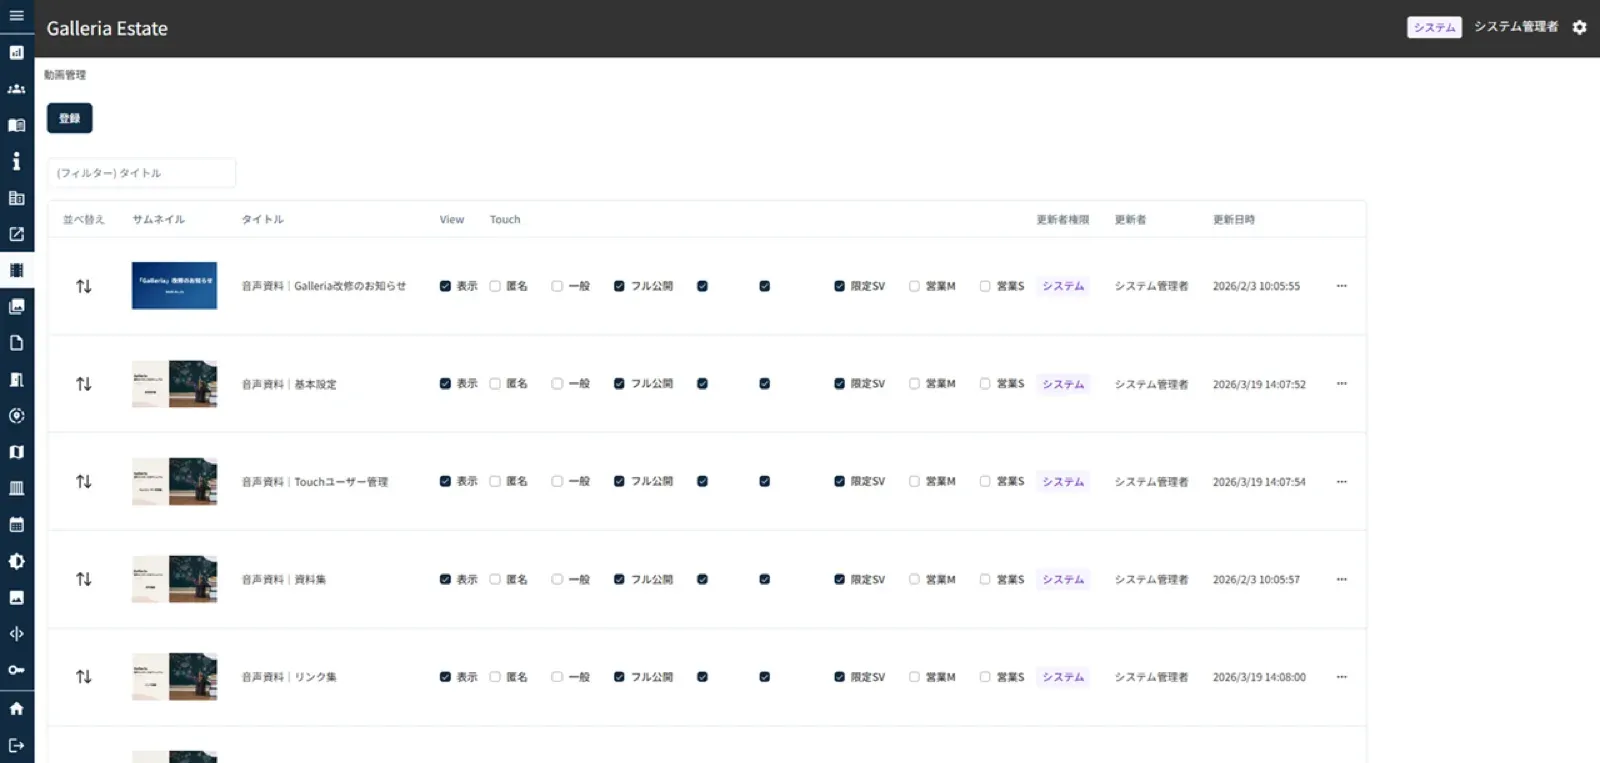The image size is (1600, 763).
Task: Open the blank document sidebar icon
Action: (16, 343)
